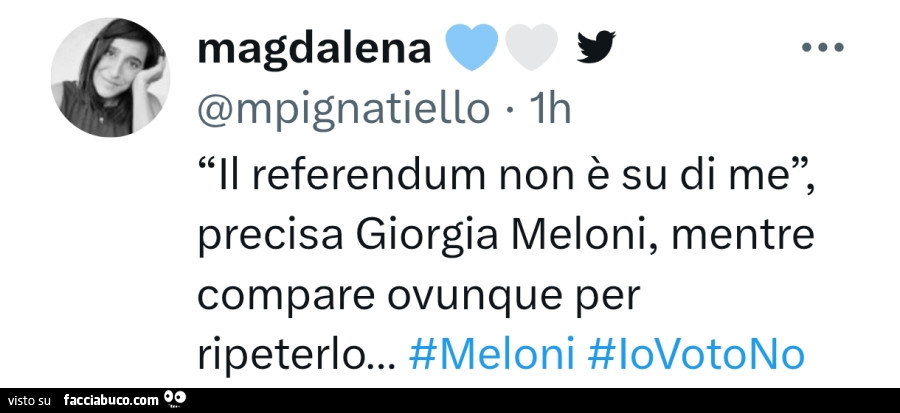
Task: Open the three-dot more options menu
Action: [823, 47]
